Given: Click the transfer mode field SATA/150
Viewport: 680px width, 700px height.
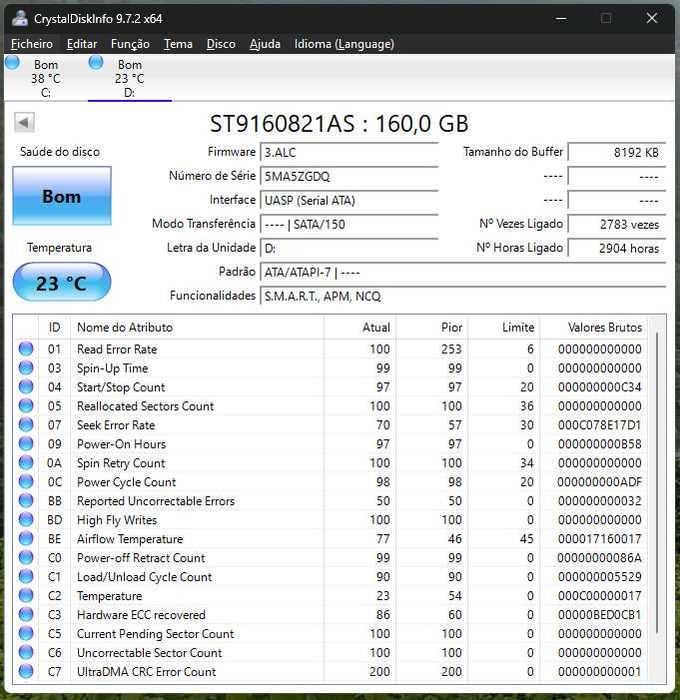Looking at the screenshot, I should coord(349,224).
